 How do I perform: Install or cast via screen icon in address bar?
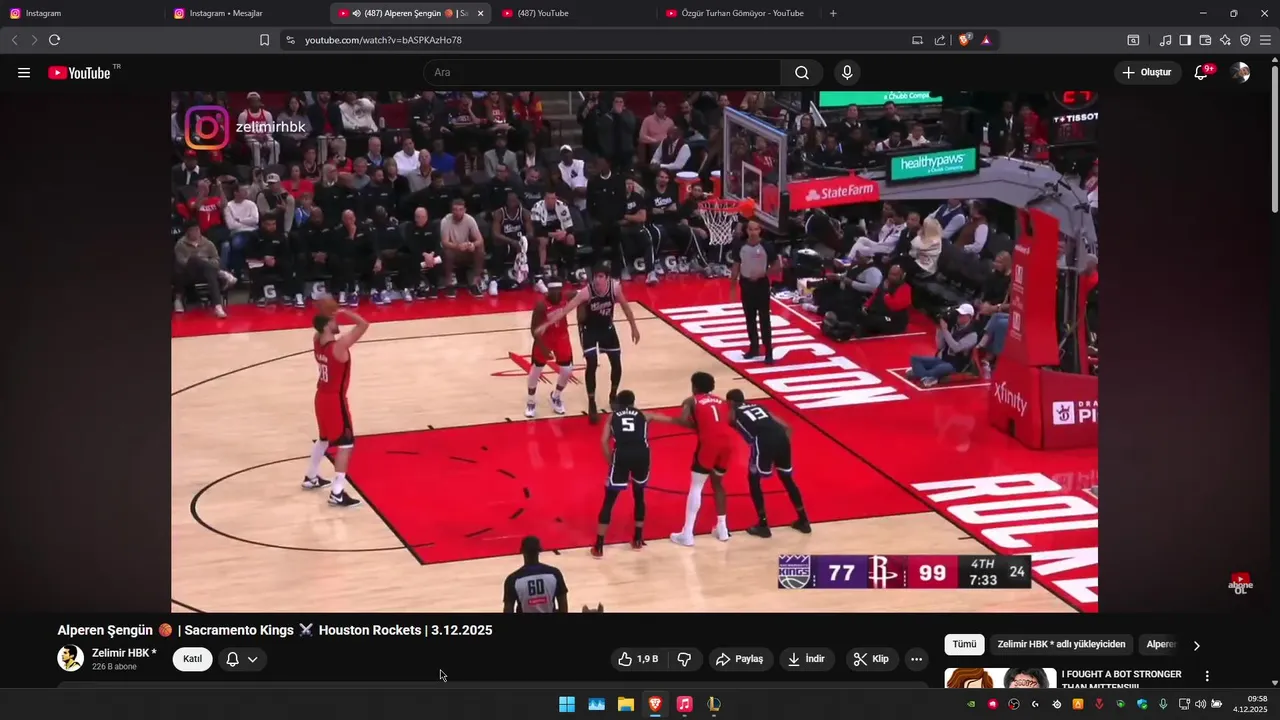917,40
